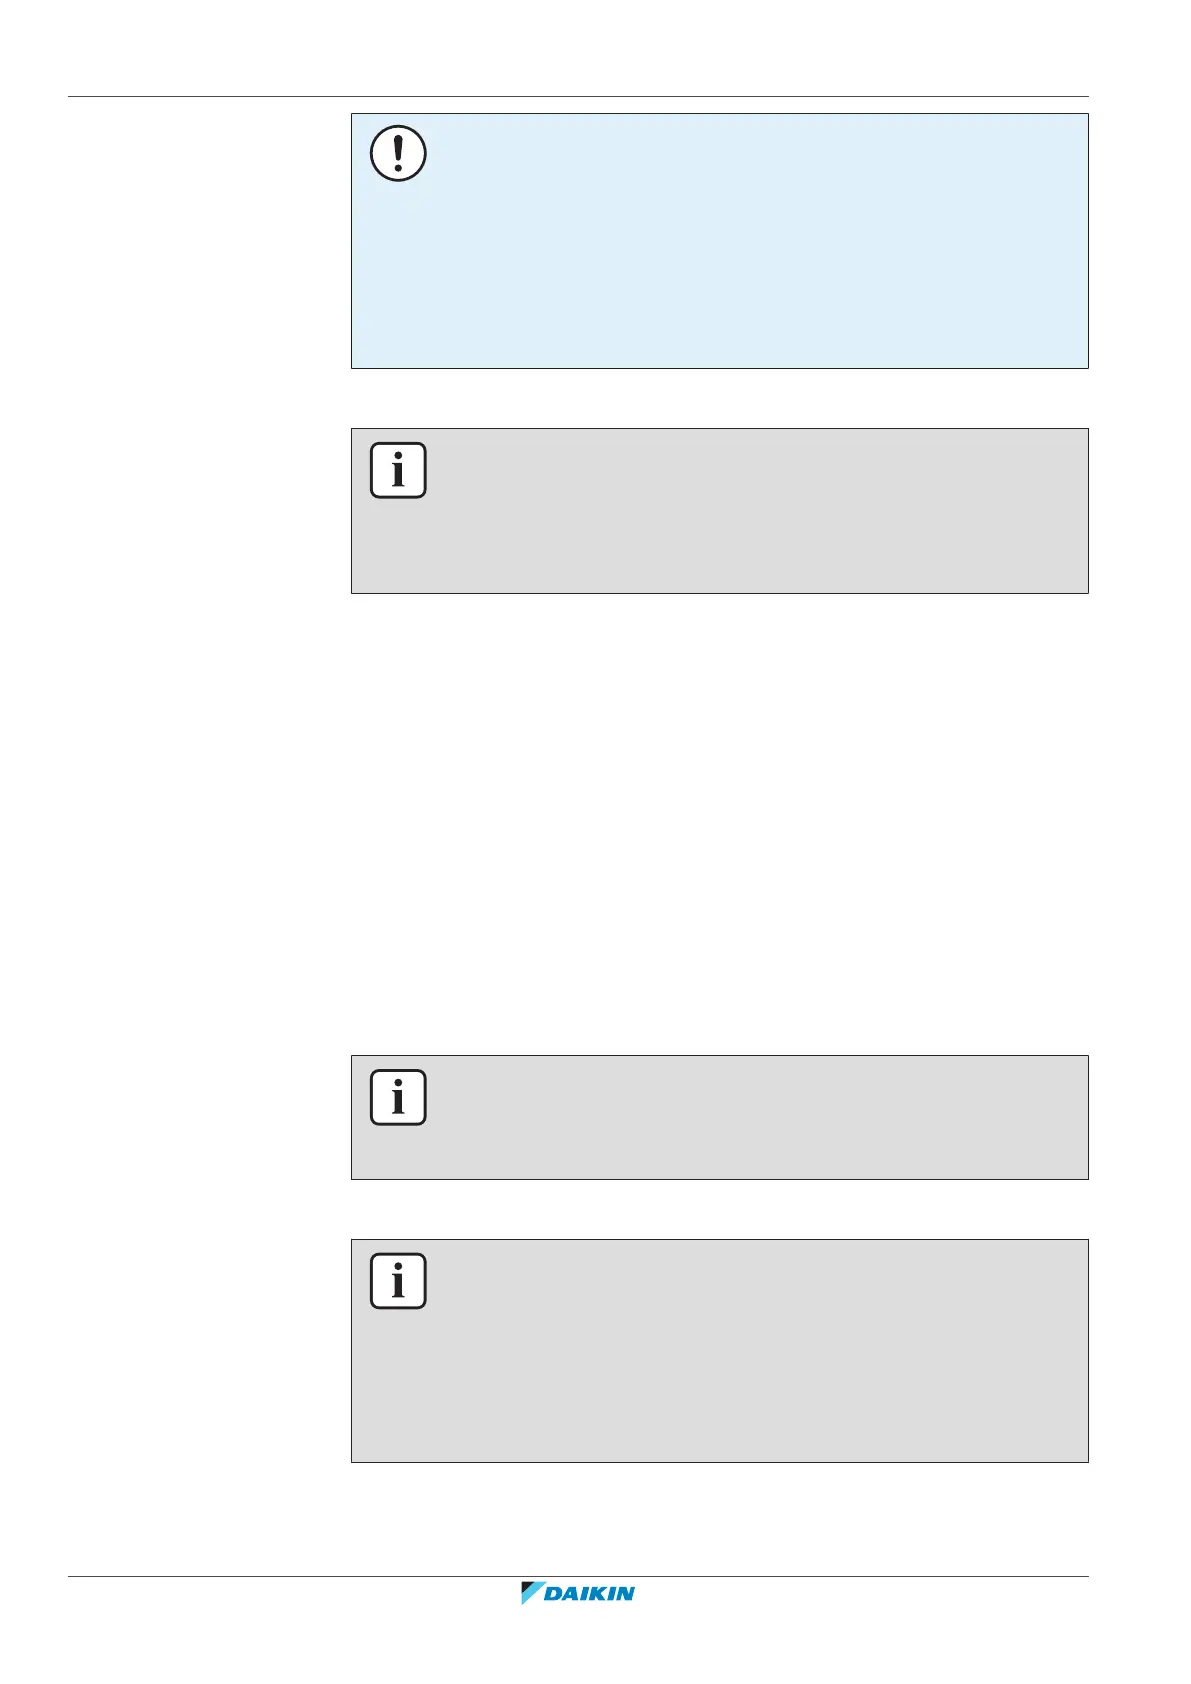The width and height of the screenshot is (1191, 1684).
Task: Click the exclamation mark notice icon
Action: coord(398,153)
